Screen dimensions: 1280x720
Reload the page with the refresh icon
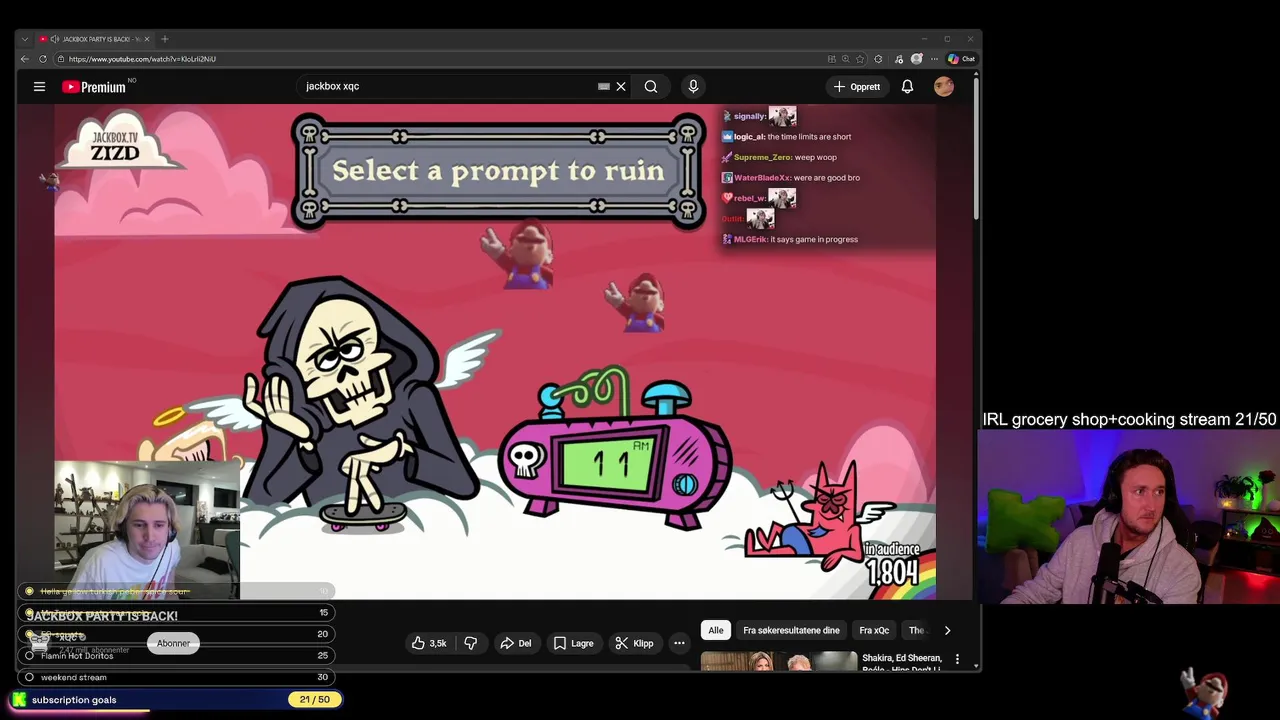[x=43, y=59]
